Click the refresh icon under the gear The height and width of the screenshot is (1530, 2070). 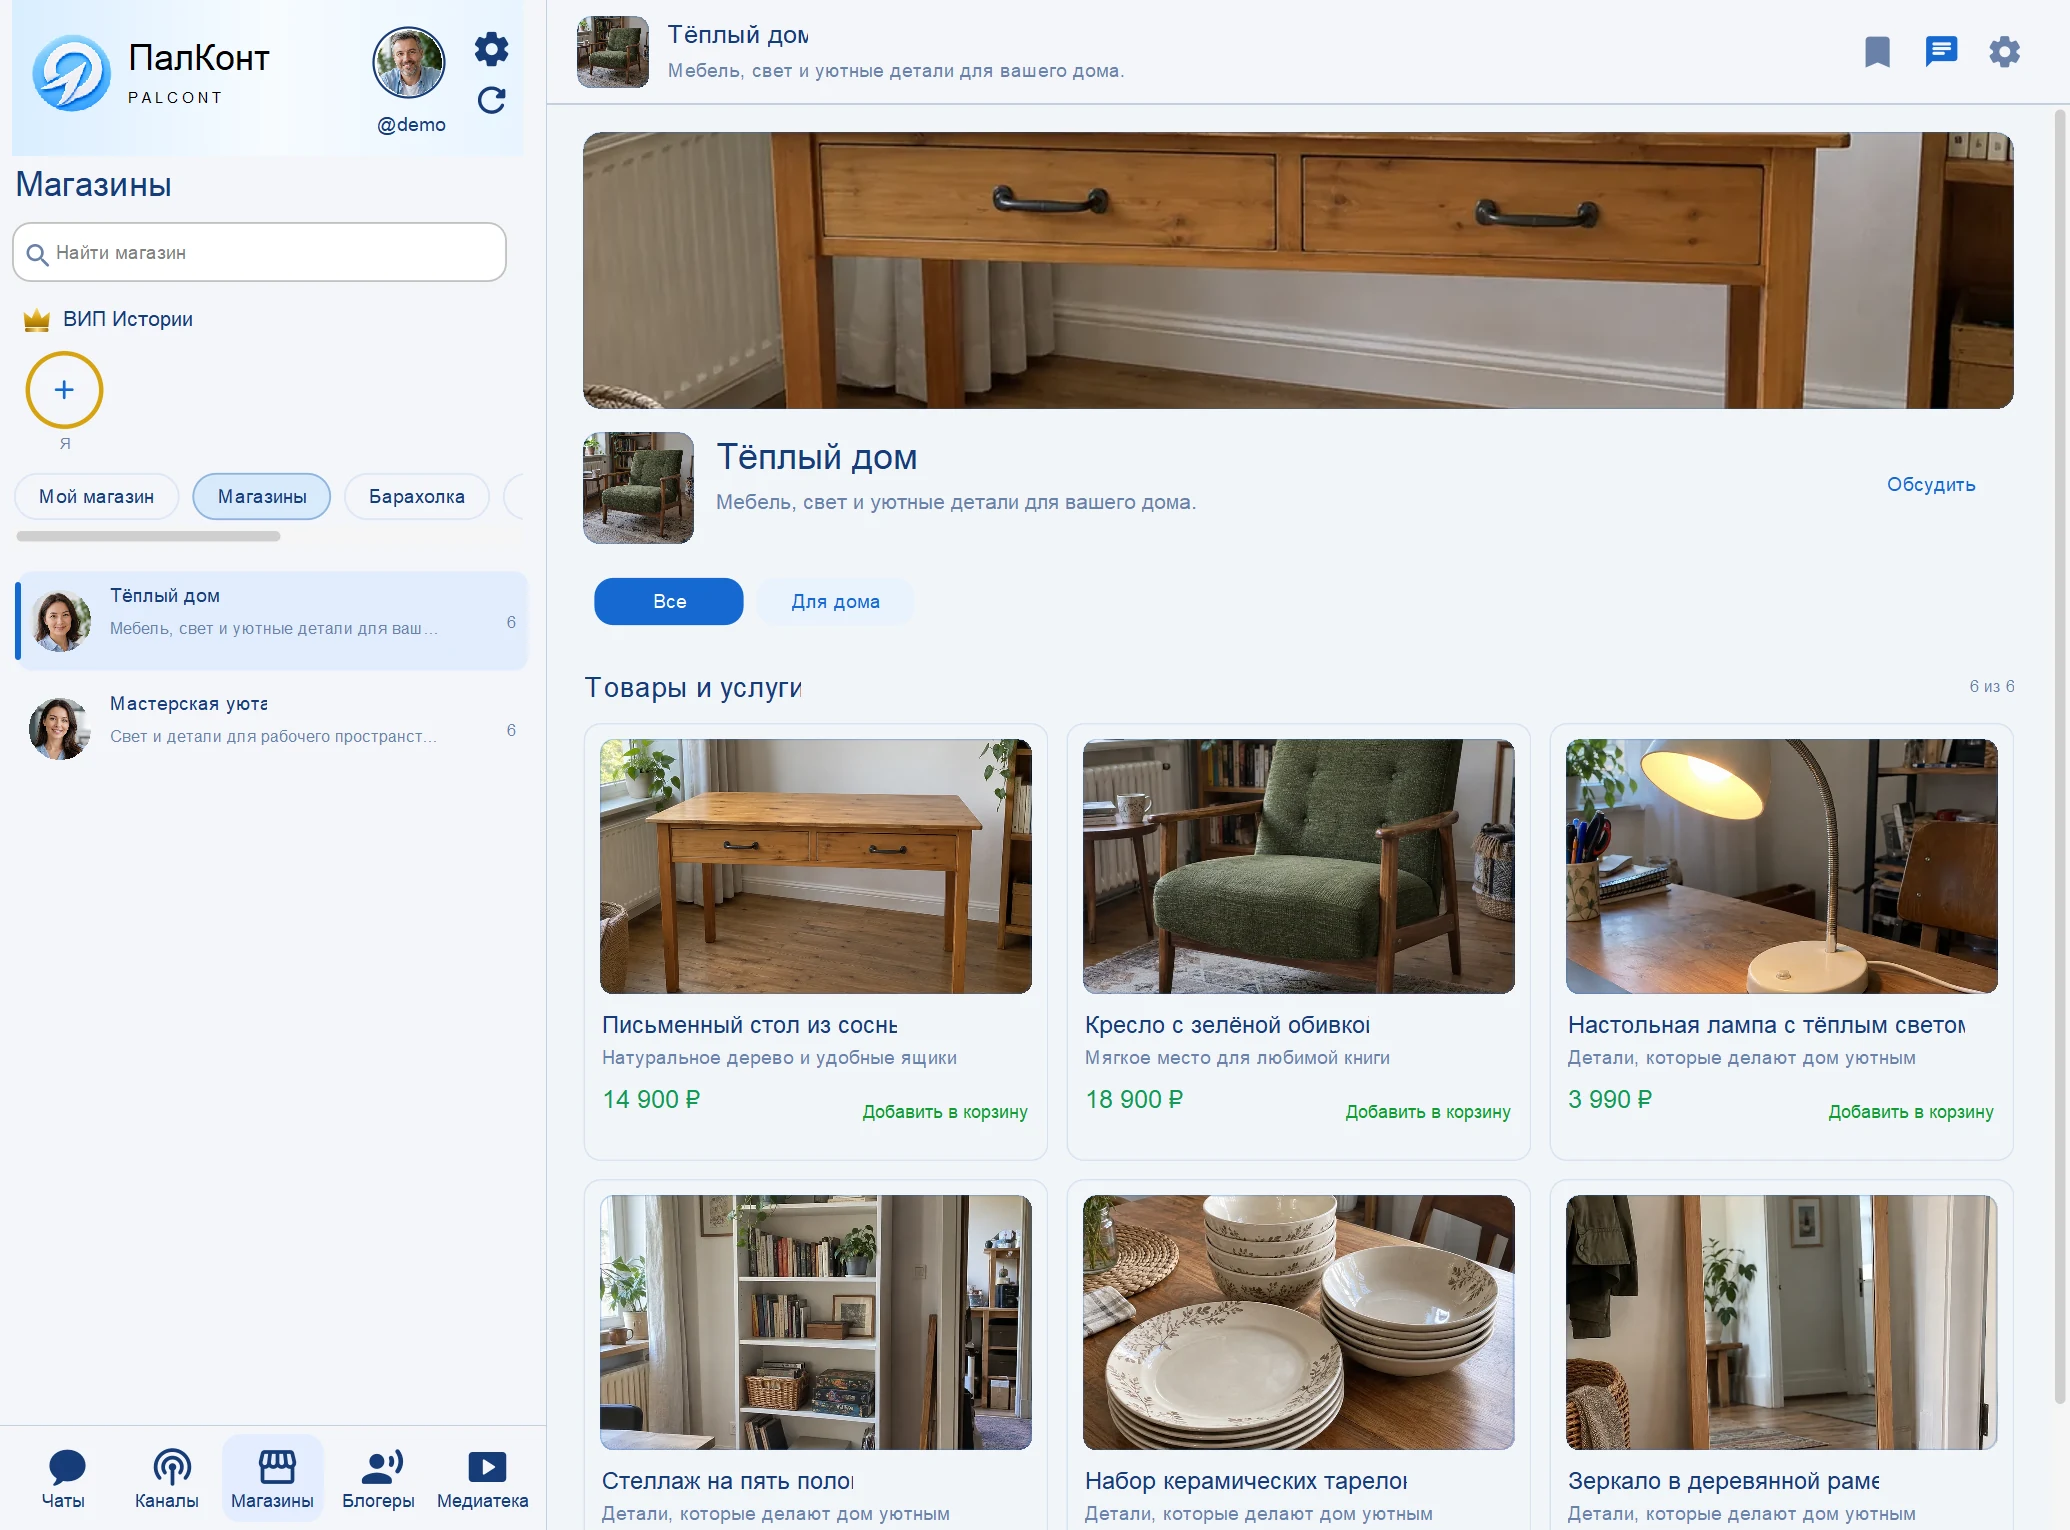pos(491,101)
